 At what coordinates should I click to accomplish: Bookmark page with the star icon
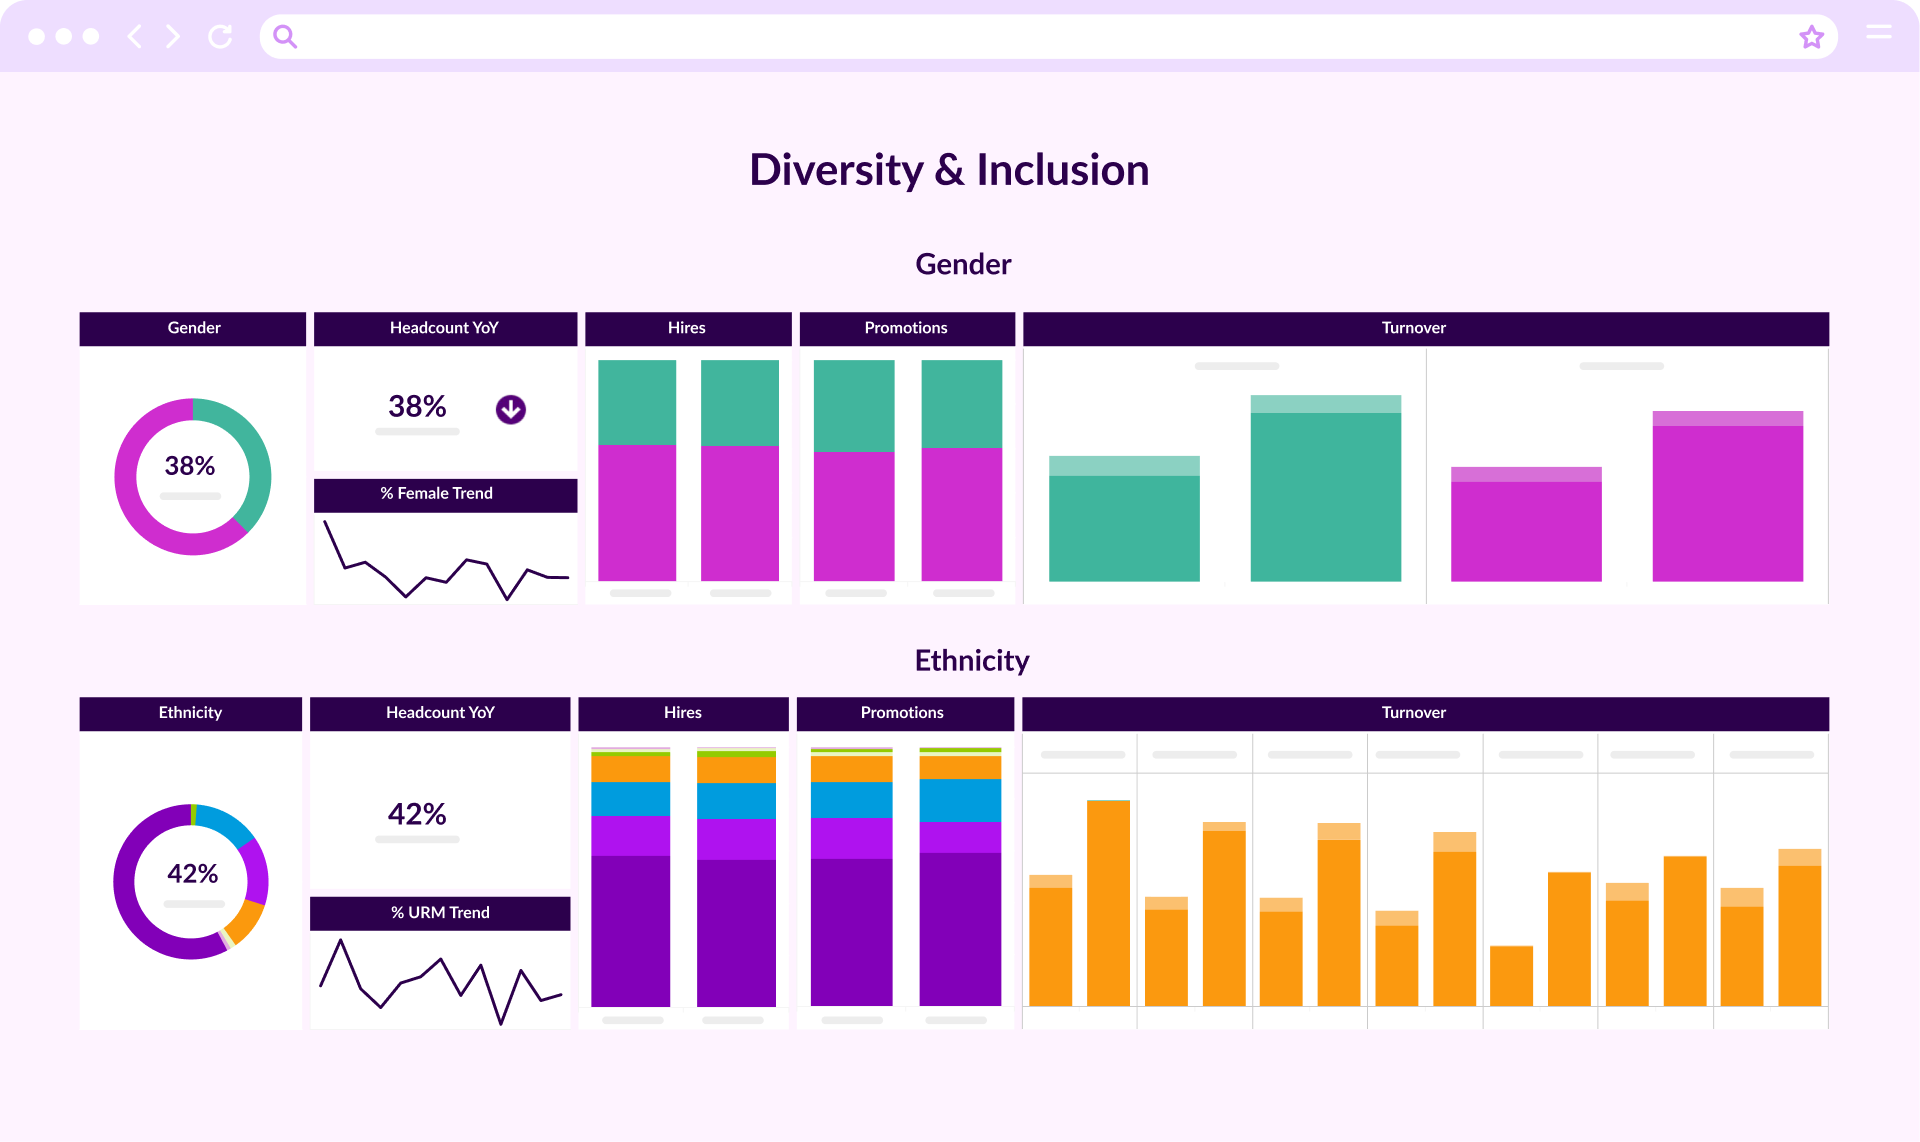1811,37
